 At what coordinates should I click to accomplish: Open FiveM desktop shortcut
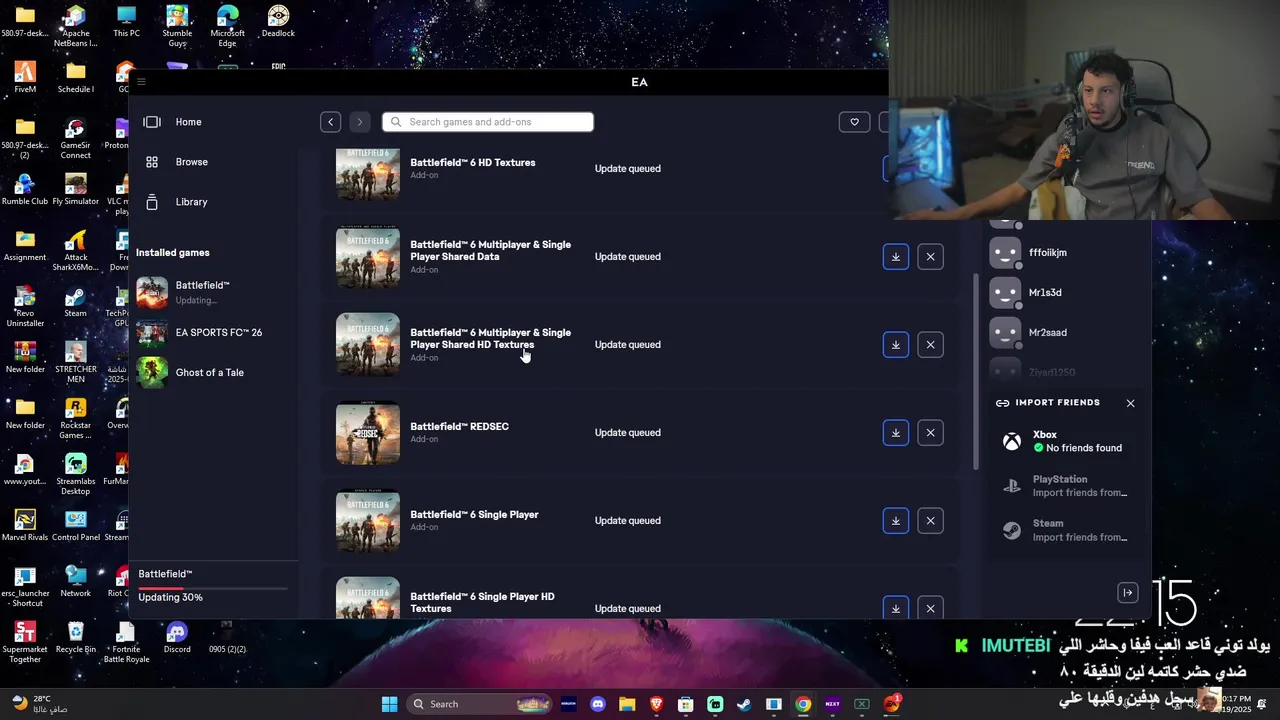click(25, 78)
